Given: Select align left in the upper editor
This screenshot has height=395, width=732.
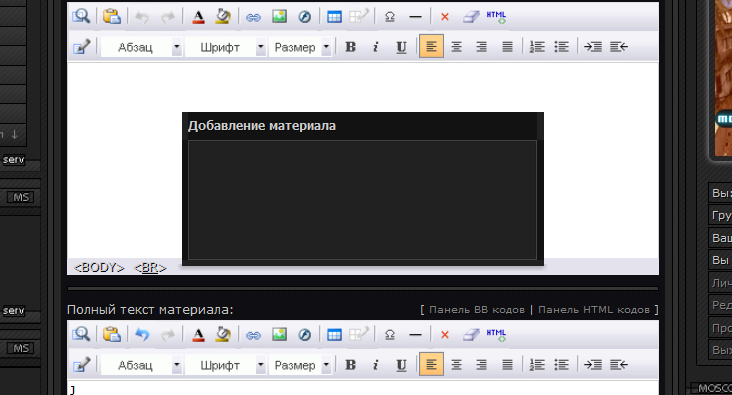Looking at the screenshot, I should tap(431, 46).
